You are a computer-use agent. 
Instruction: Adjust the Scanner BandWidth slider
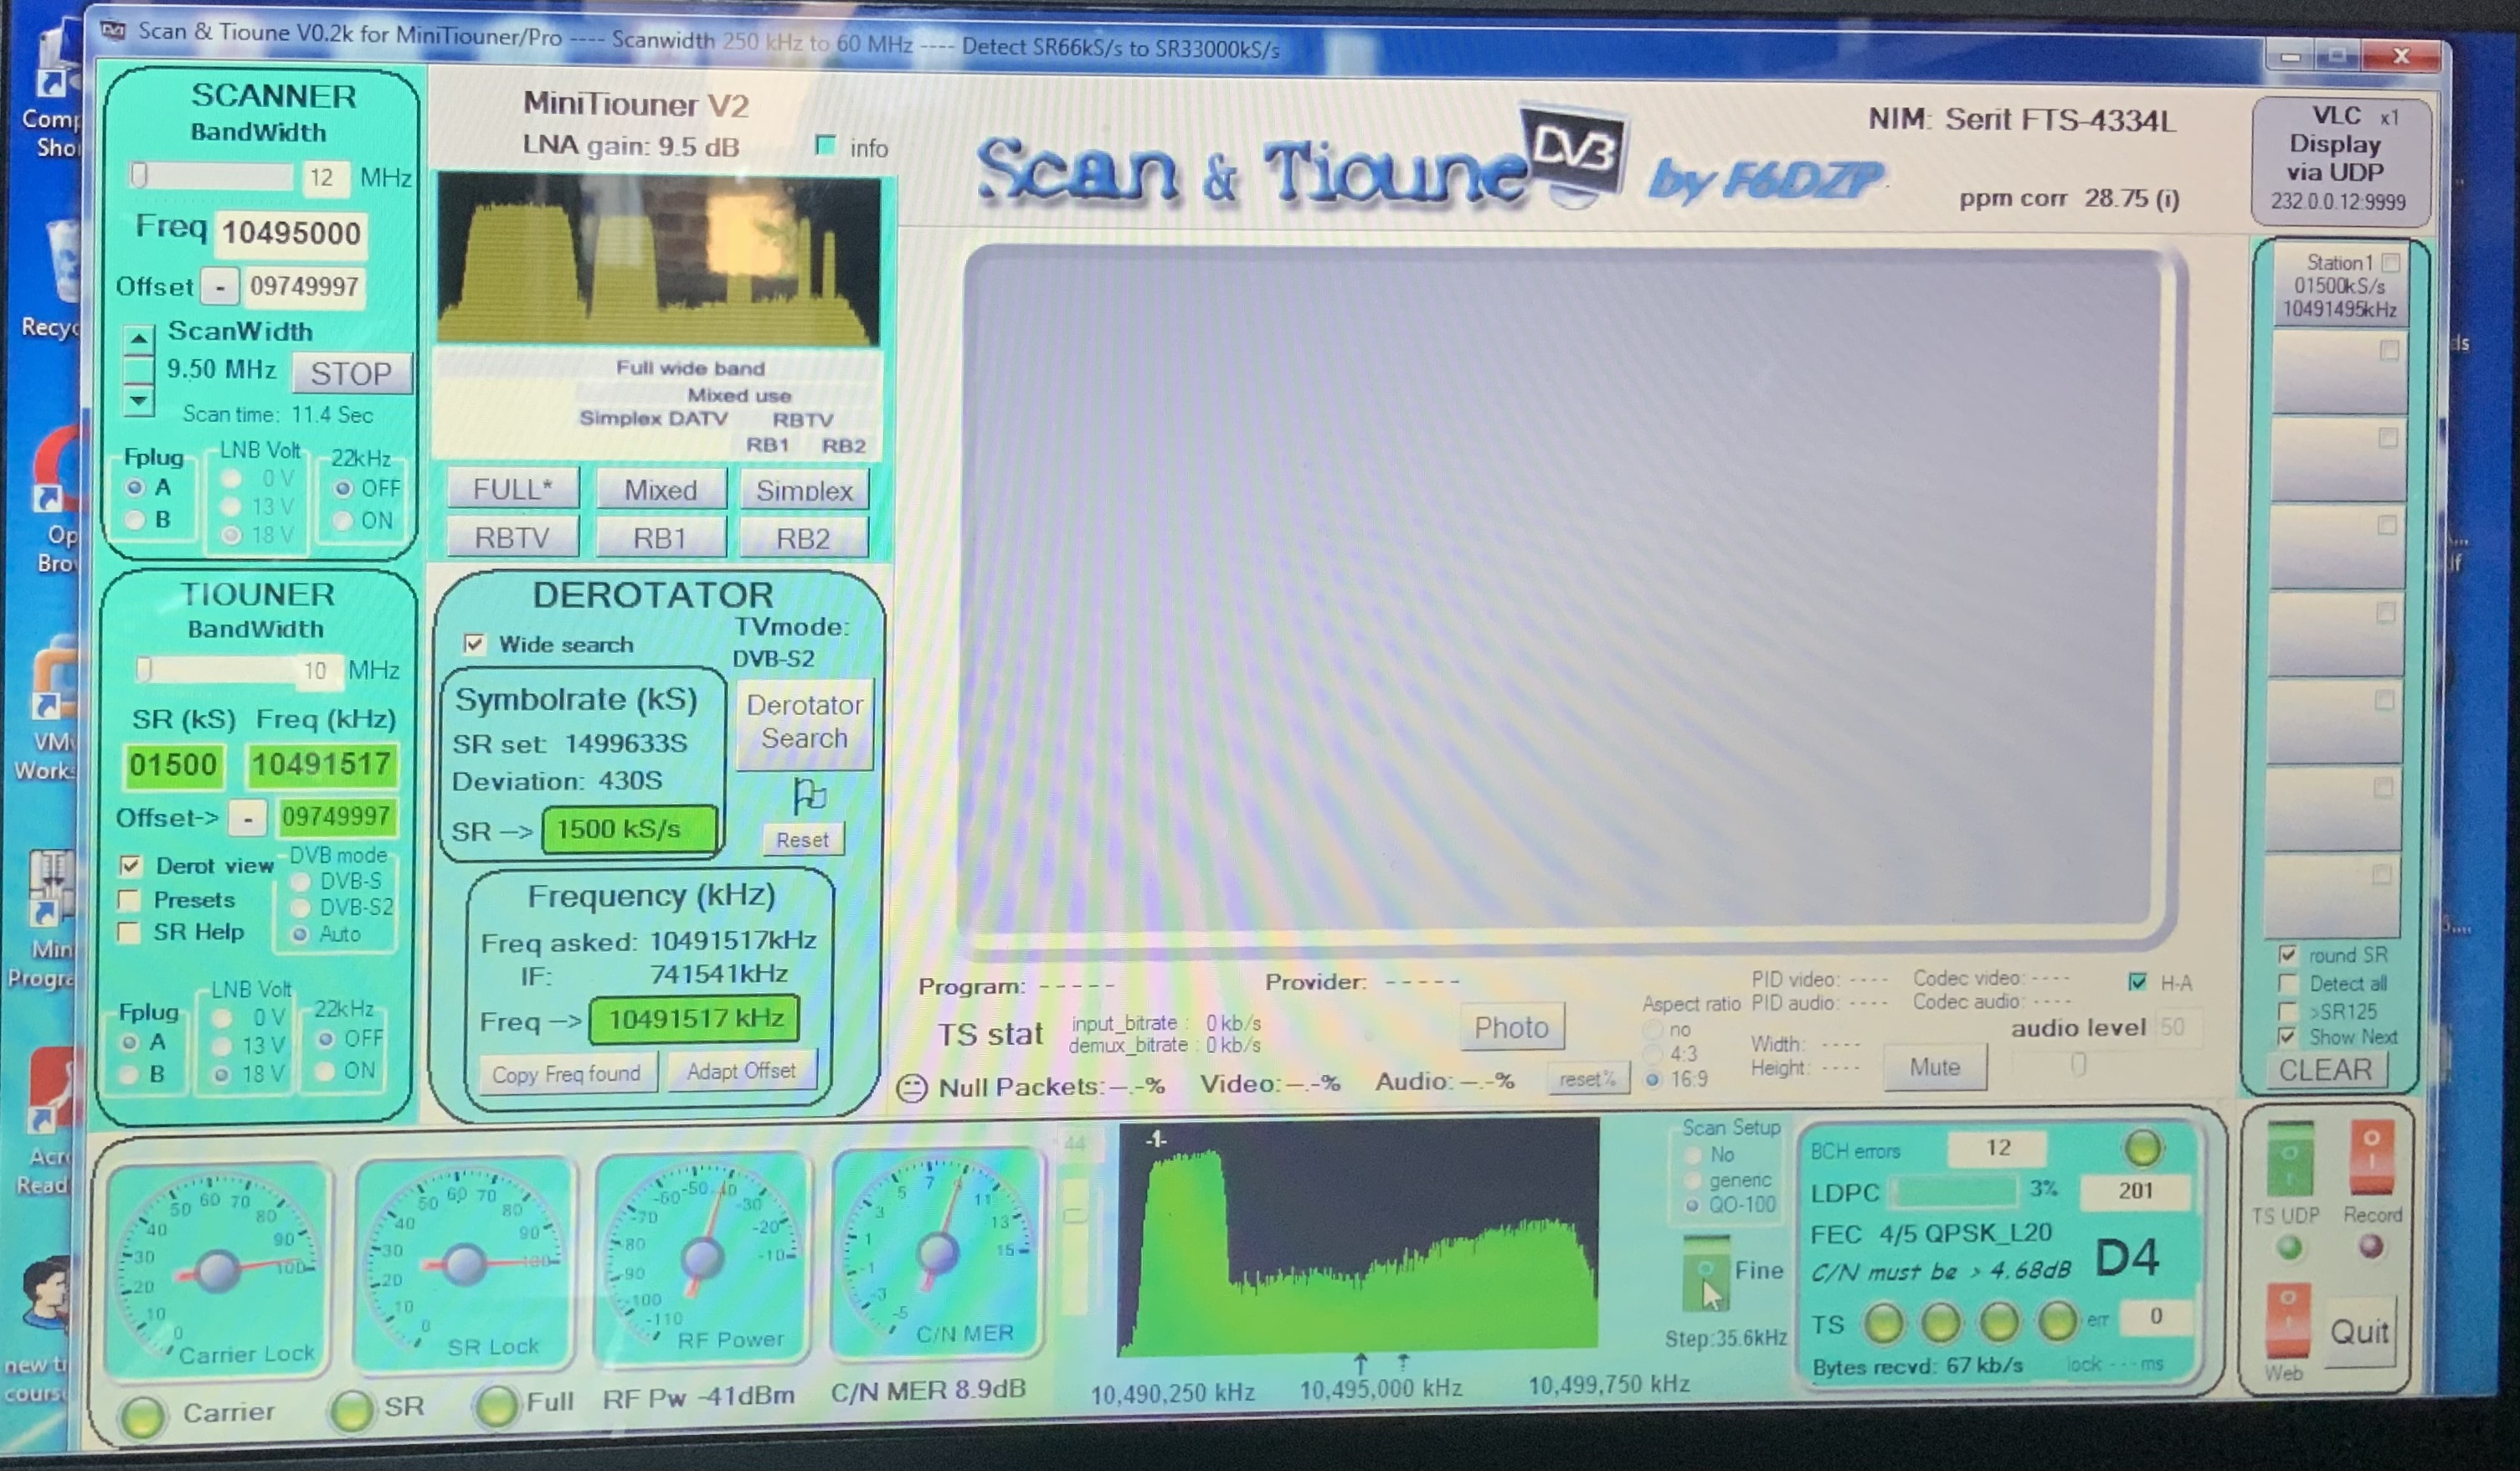pyautogui.click(x=212, y=176)
